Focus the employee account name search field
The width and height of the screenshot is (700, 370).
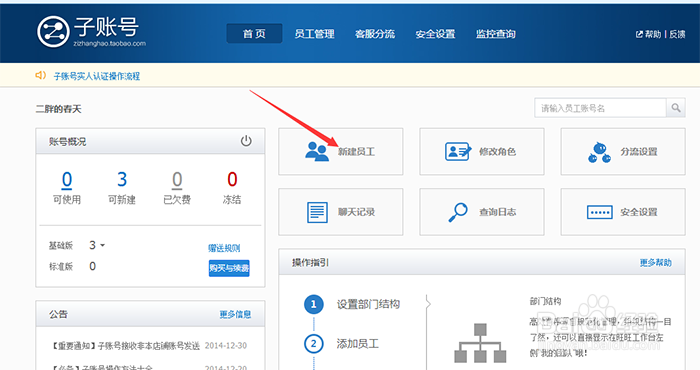(x=600, y=108)
